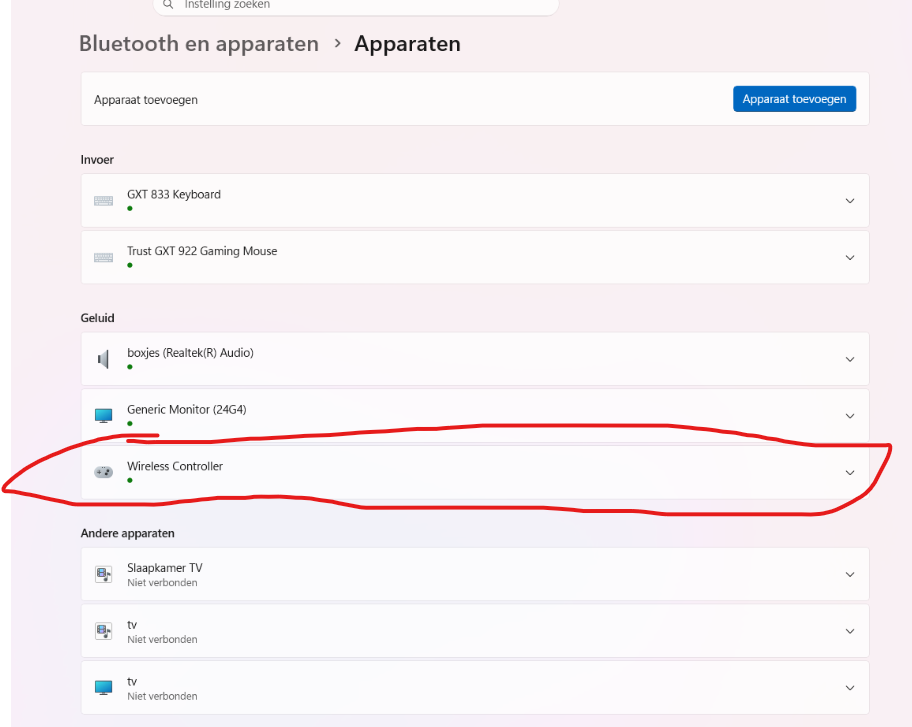Click the Invoer section heading
Viewport: 912px width, 727px height.
click(97, 160)
